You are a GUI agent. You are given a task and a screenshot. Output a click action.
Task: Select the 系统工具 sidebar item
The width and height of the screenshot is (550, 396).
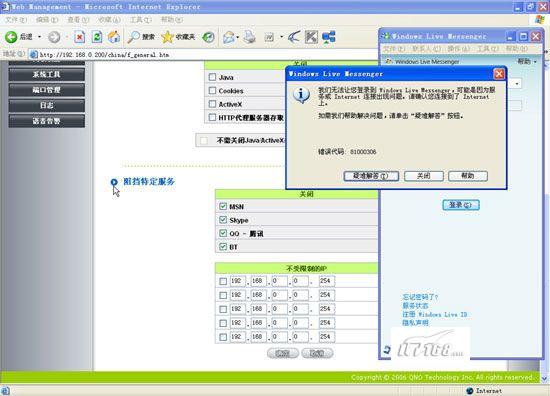pyautogui.click(x=47, y=74)
